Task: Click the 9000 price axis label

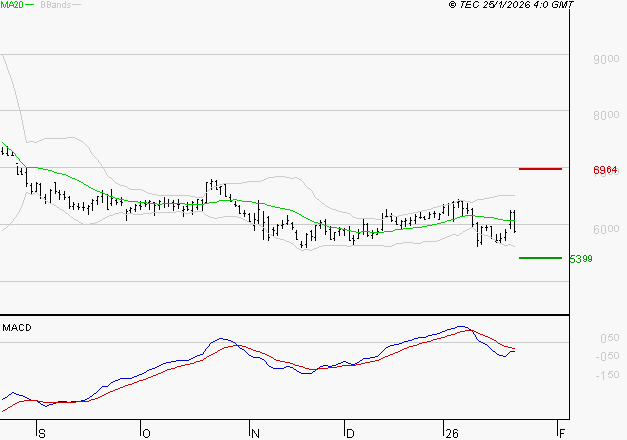Action: tap(604, 60)
